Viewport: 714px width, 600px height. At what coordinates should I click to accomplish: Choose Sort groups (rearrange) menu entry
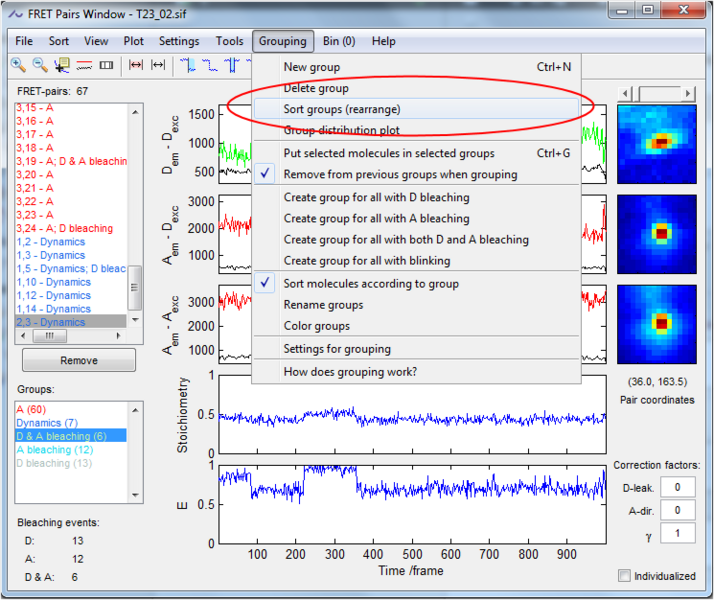tap(342, 109)
